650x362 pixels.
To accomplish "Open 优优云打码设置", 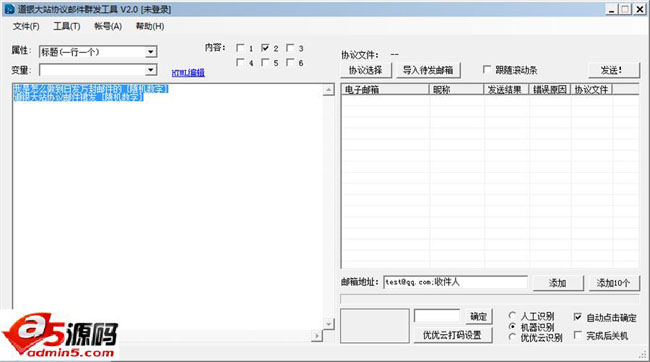I will click(452, 335).
